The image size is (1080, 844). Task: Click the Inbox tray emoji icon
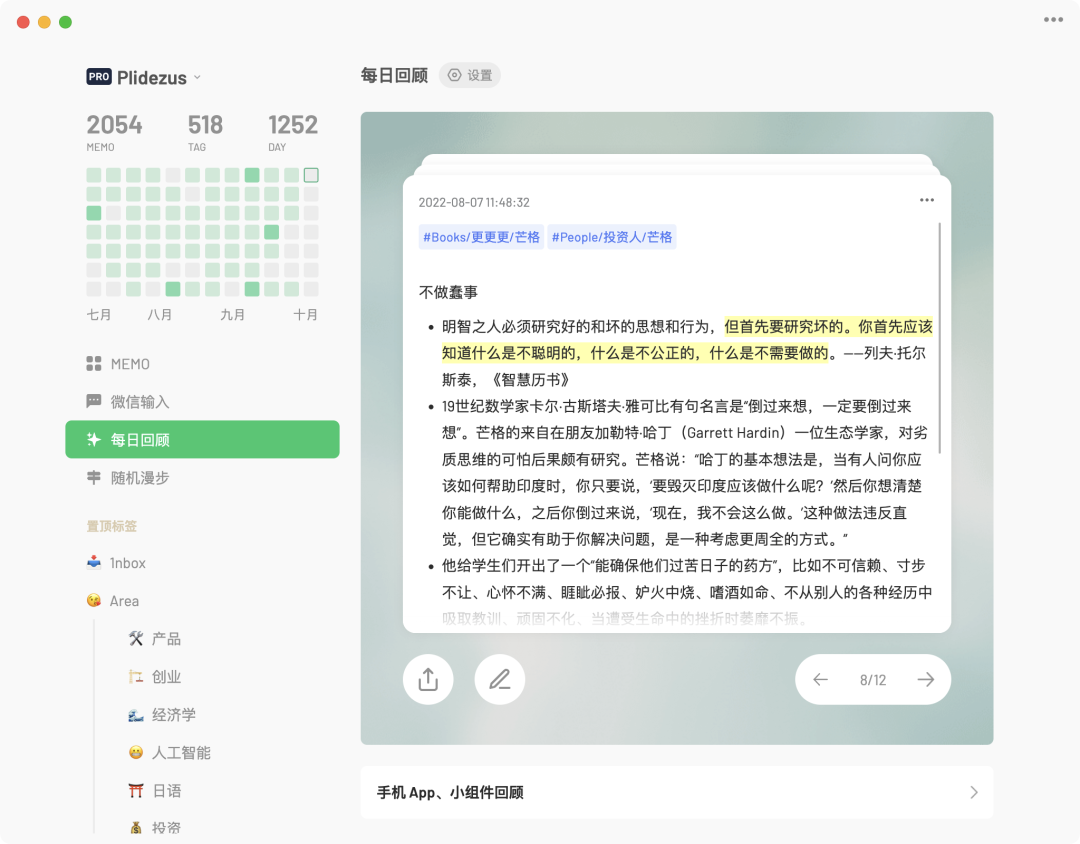coord(94,562)
